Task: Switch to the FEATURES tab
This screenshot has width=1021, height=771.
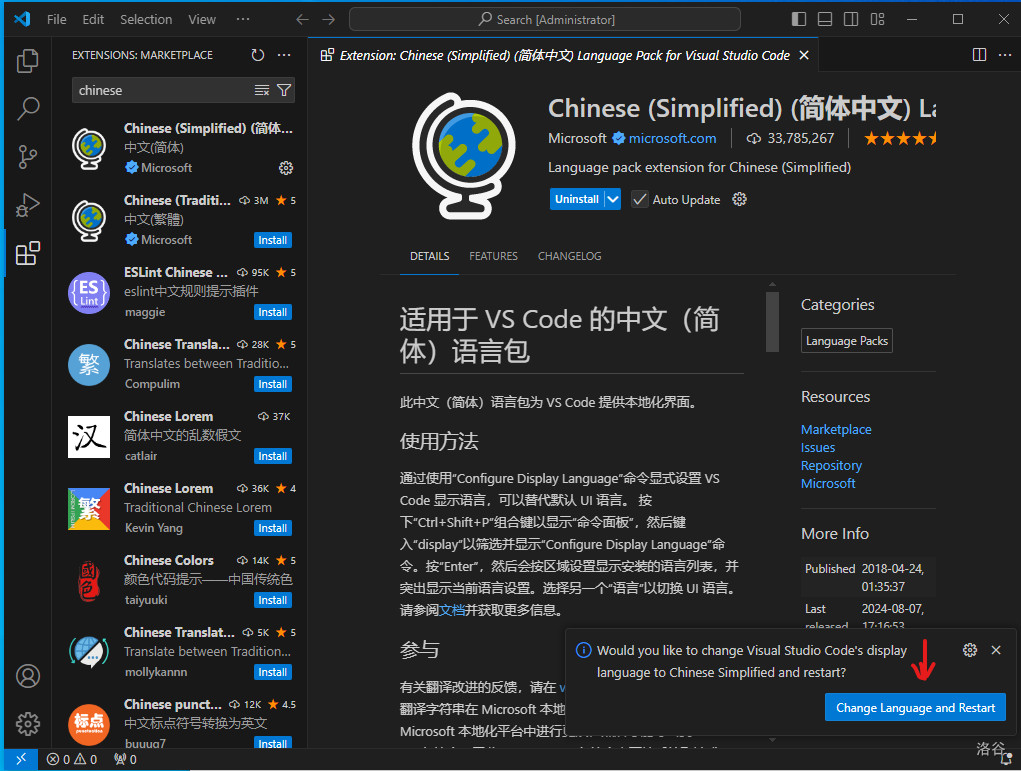Action: [493, 256]
